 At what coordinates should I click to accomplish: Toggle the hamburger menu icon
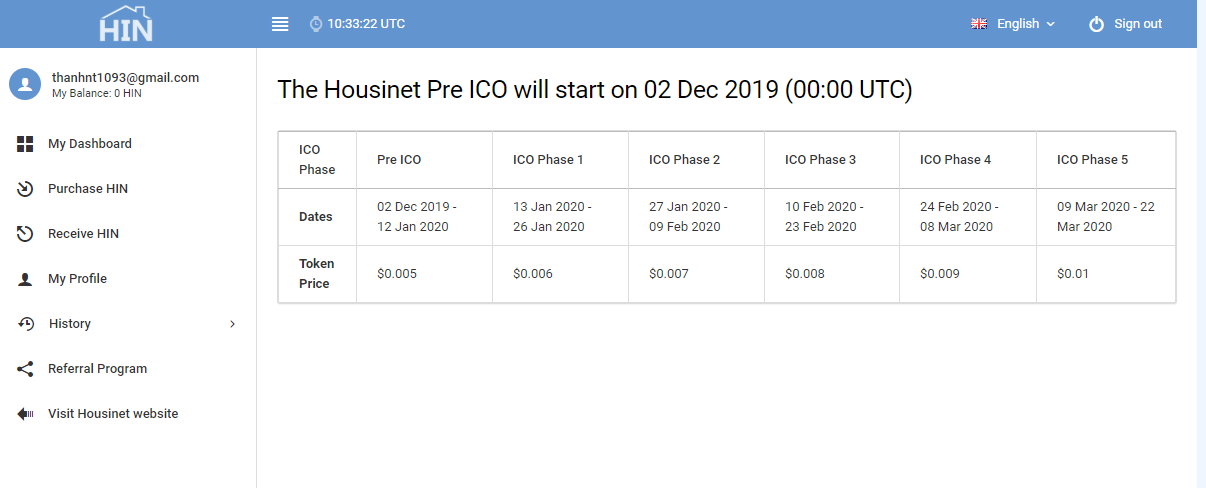pos(280,24)
